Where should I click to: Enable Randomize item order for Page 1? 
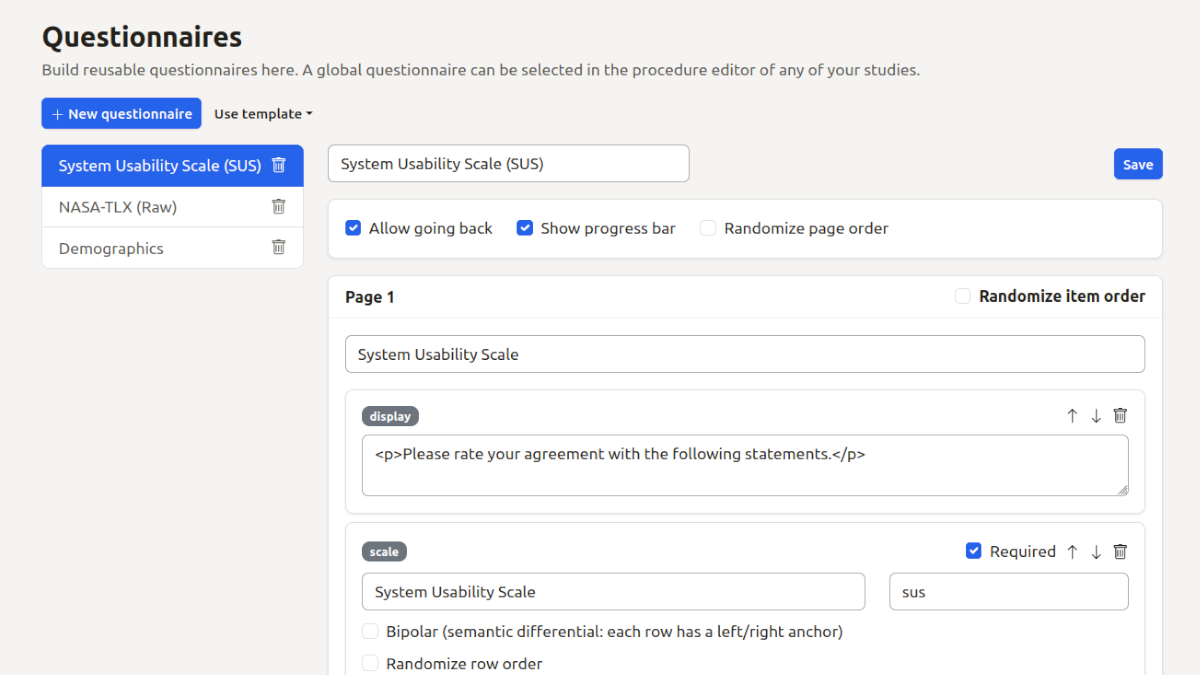coord(963,296)
